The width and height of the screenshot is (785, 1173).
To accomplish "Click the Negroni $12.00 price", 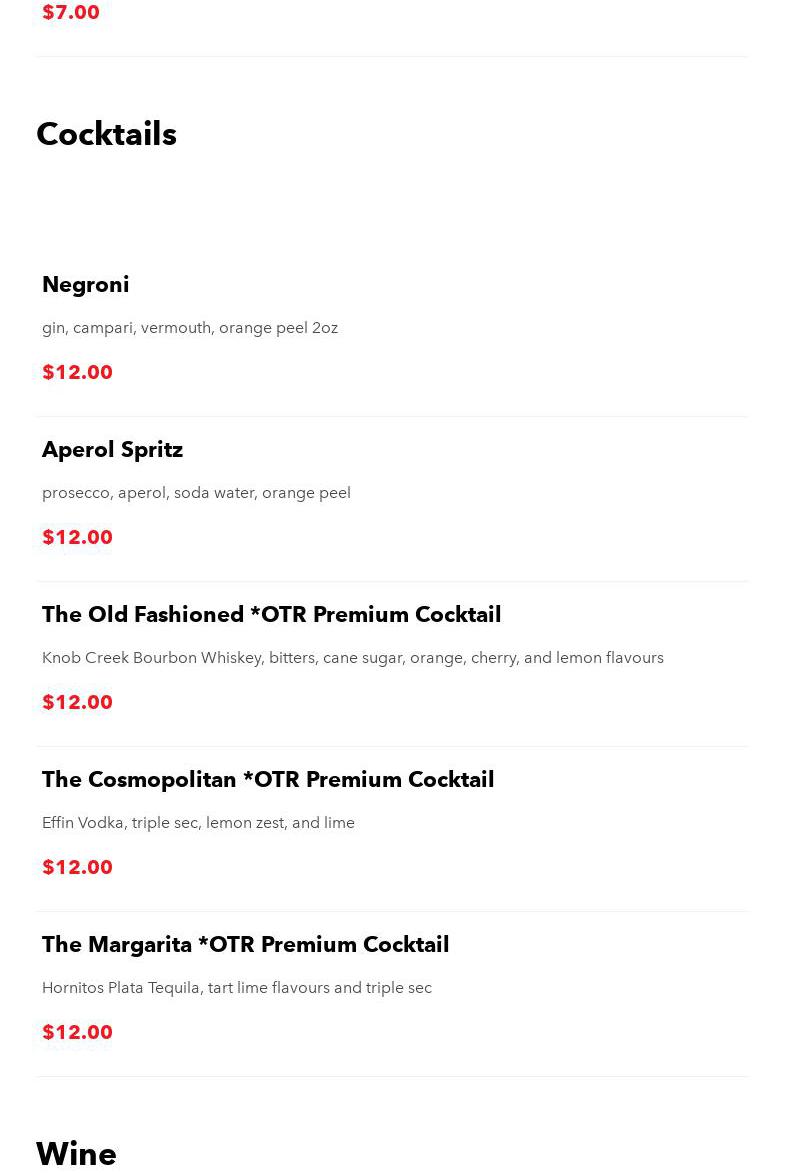I will 77,372.
